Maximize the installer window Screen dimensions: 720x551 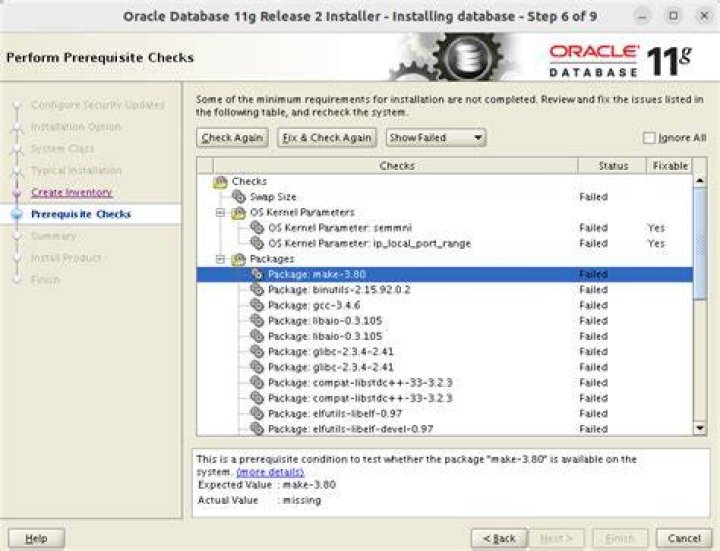coord(673,16)
